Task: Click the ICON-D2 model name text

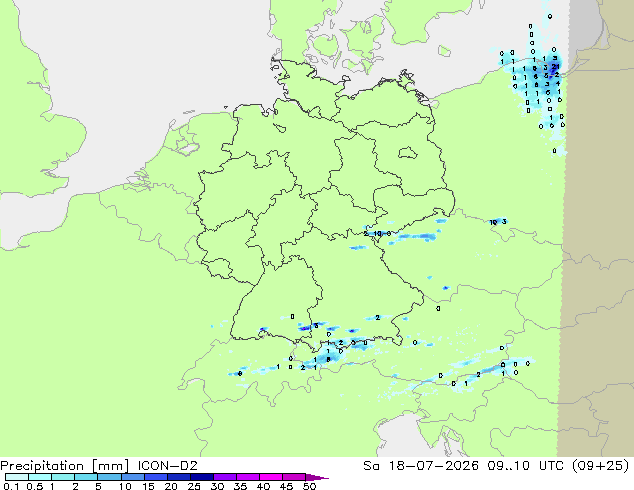Action: [167, 466]
